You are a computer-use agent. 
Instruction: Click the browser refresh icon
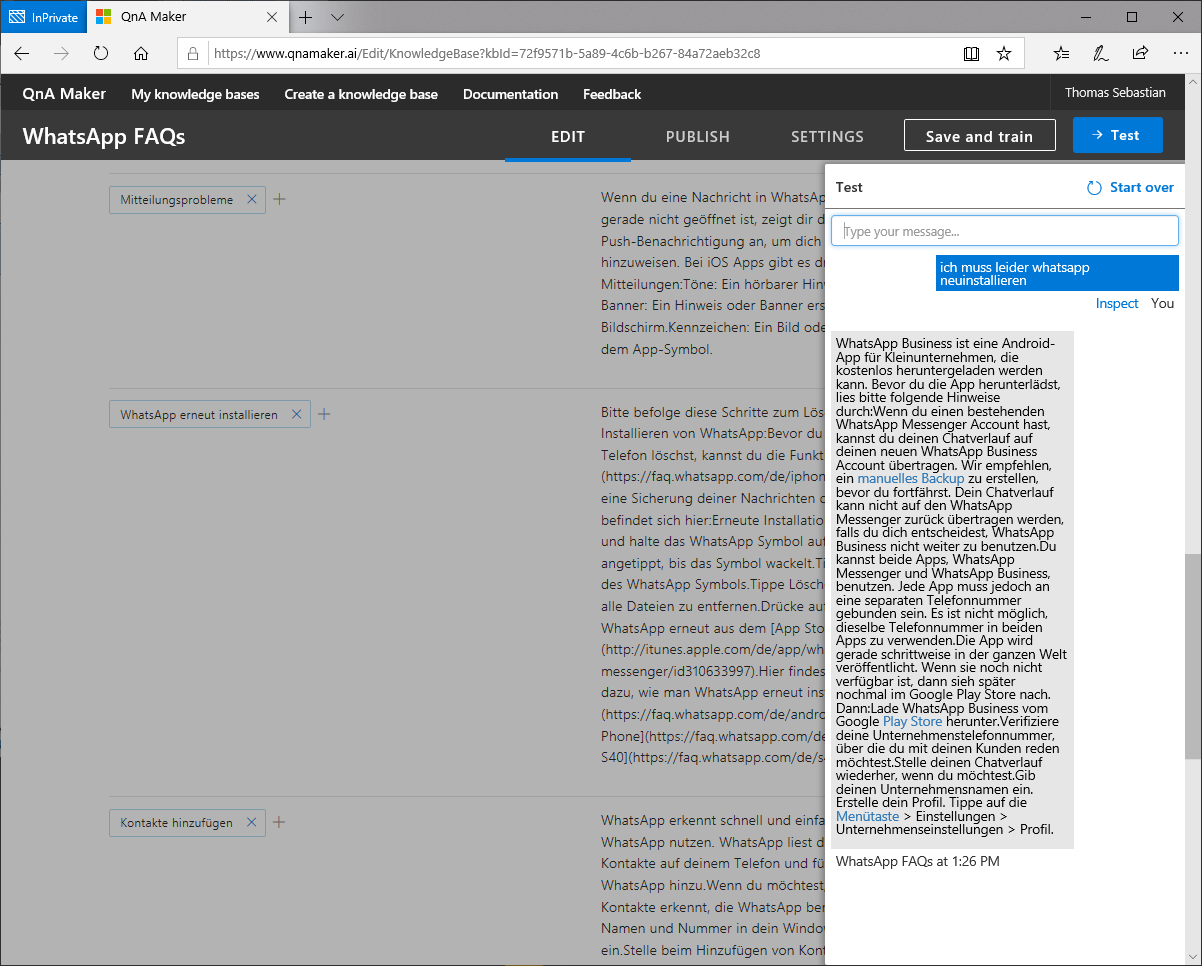pyautogui.click(x=101, y=54)
